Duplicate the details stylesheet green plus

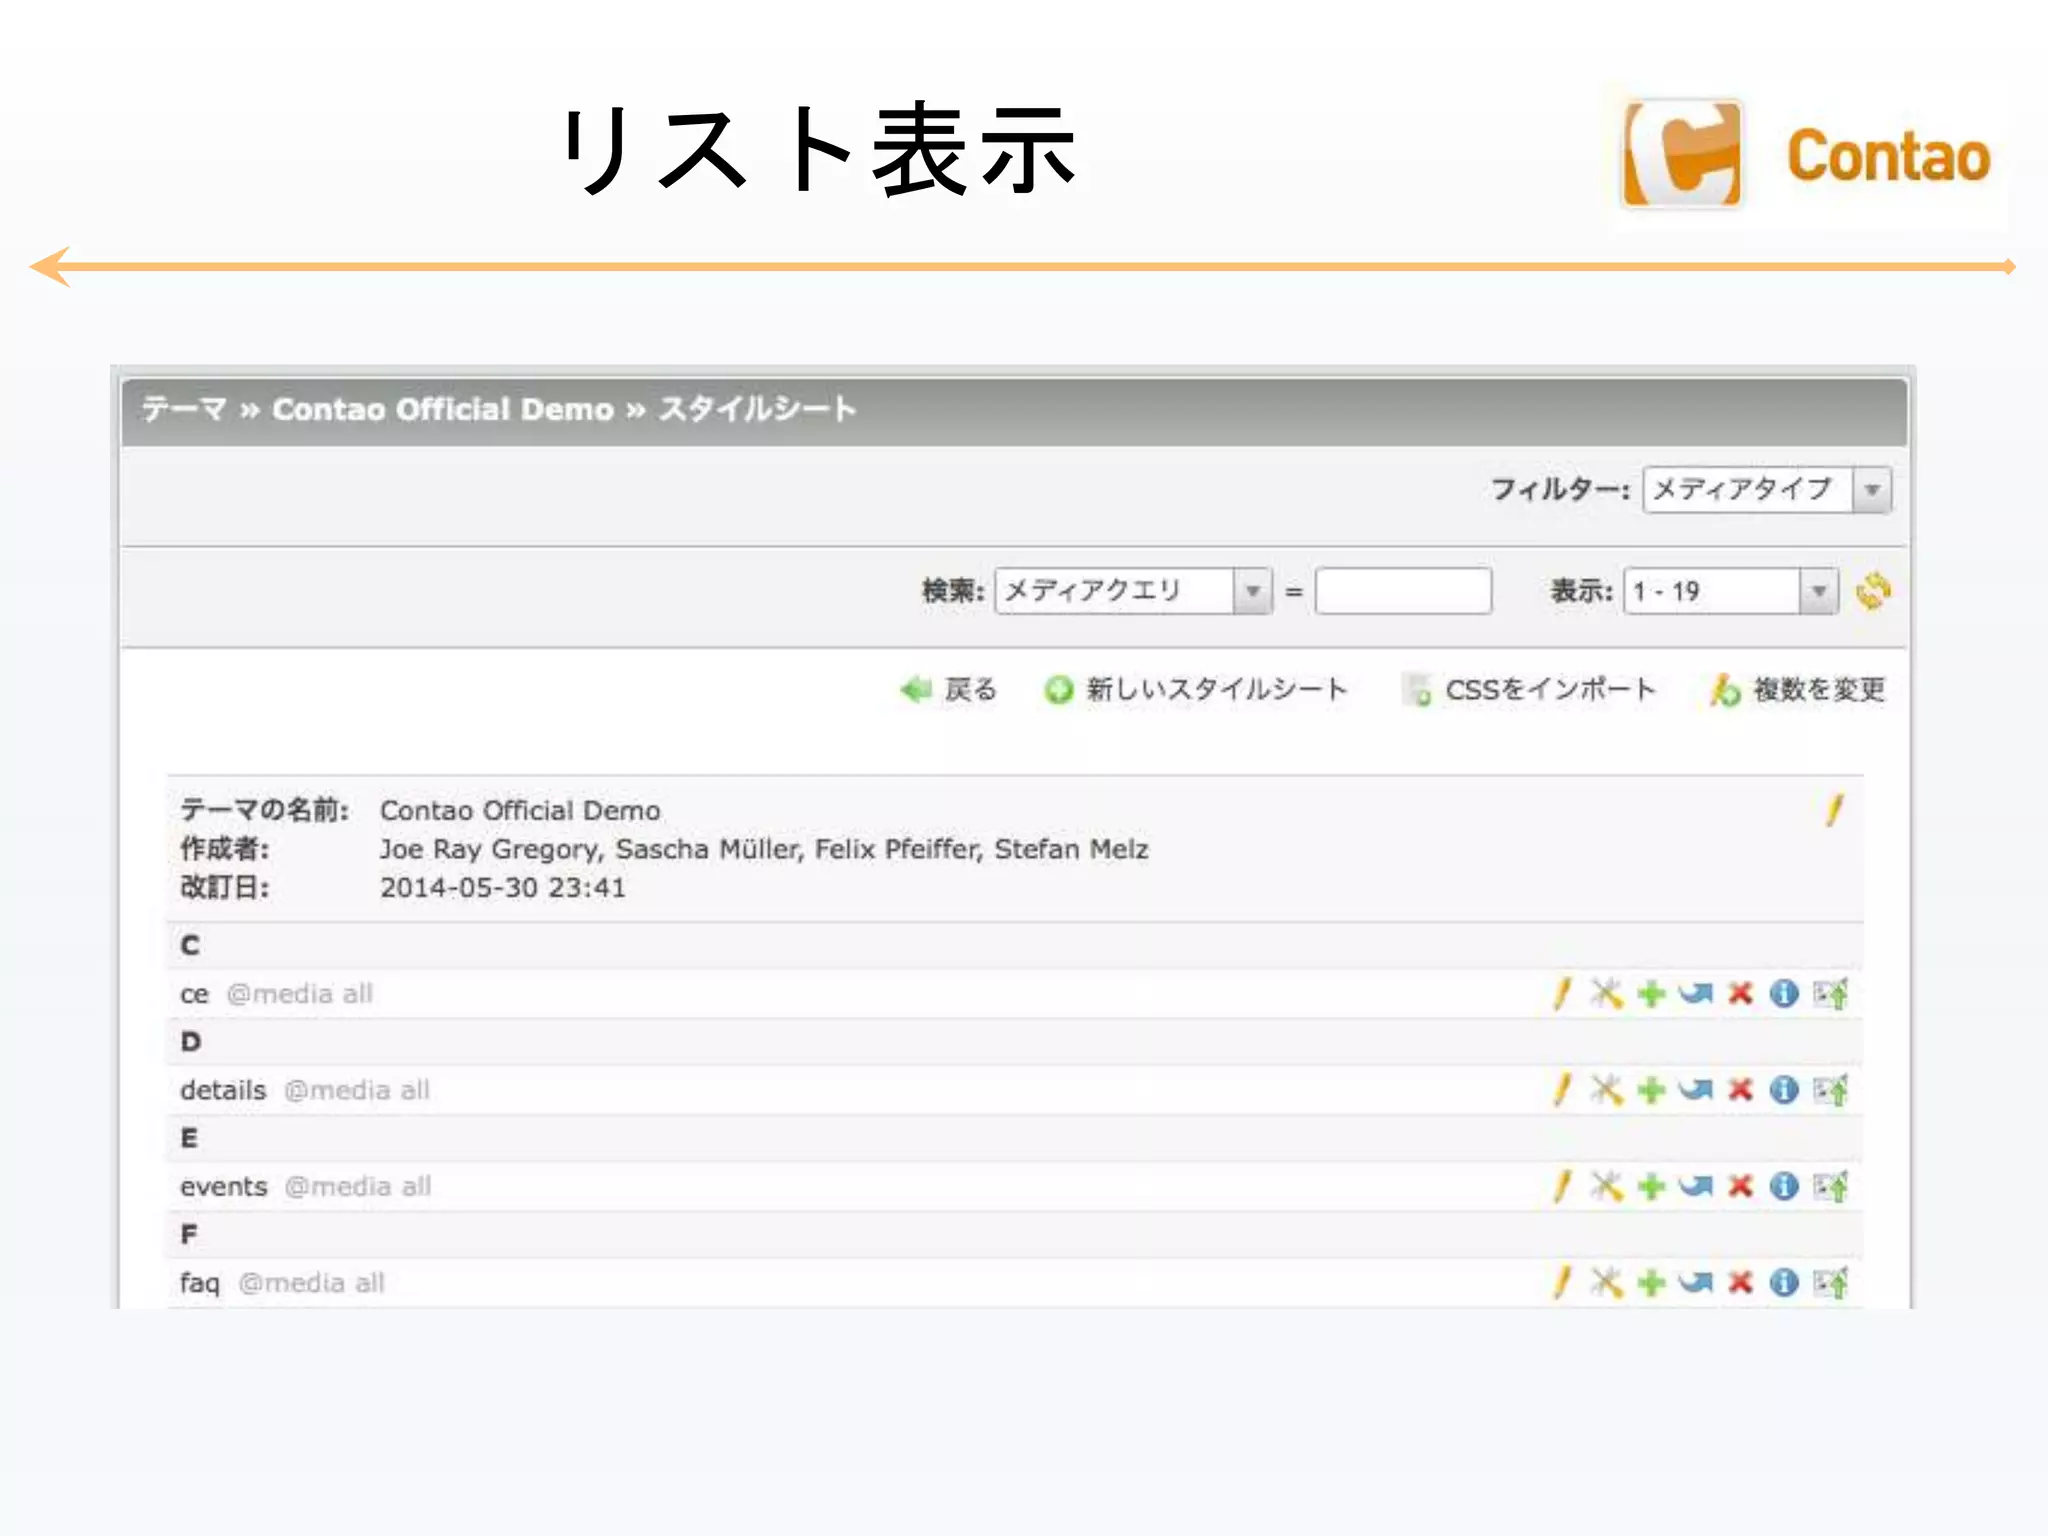1651,1090
